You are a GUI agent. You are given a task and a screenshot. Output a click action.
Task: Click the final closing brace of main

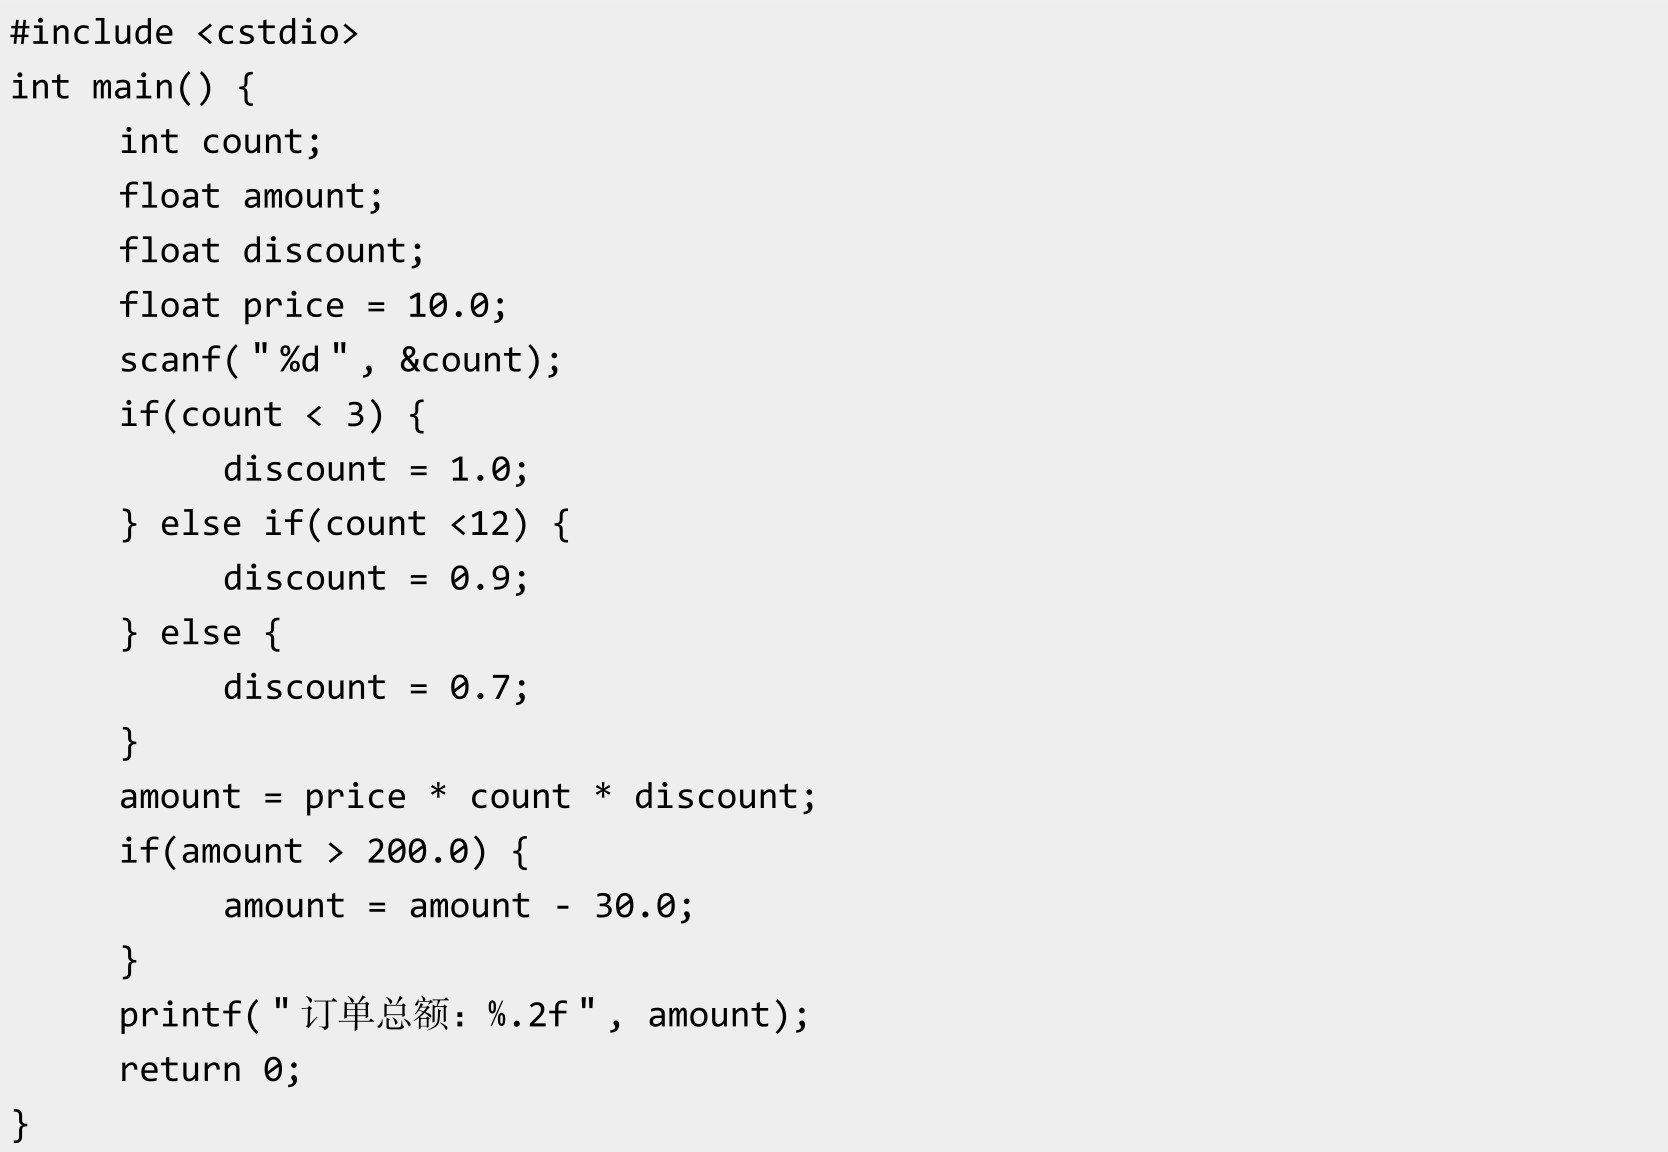pyautogui.click(x=20, y=1125)
